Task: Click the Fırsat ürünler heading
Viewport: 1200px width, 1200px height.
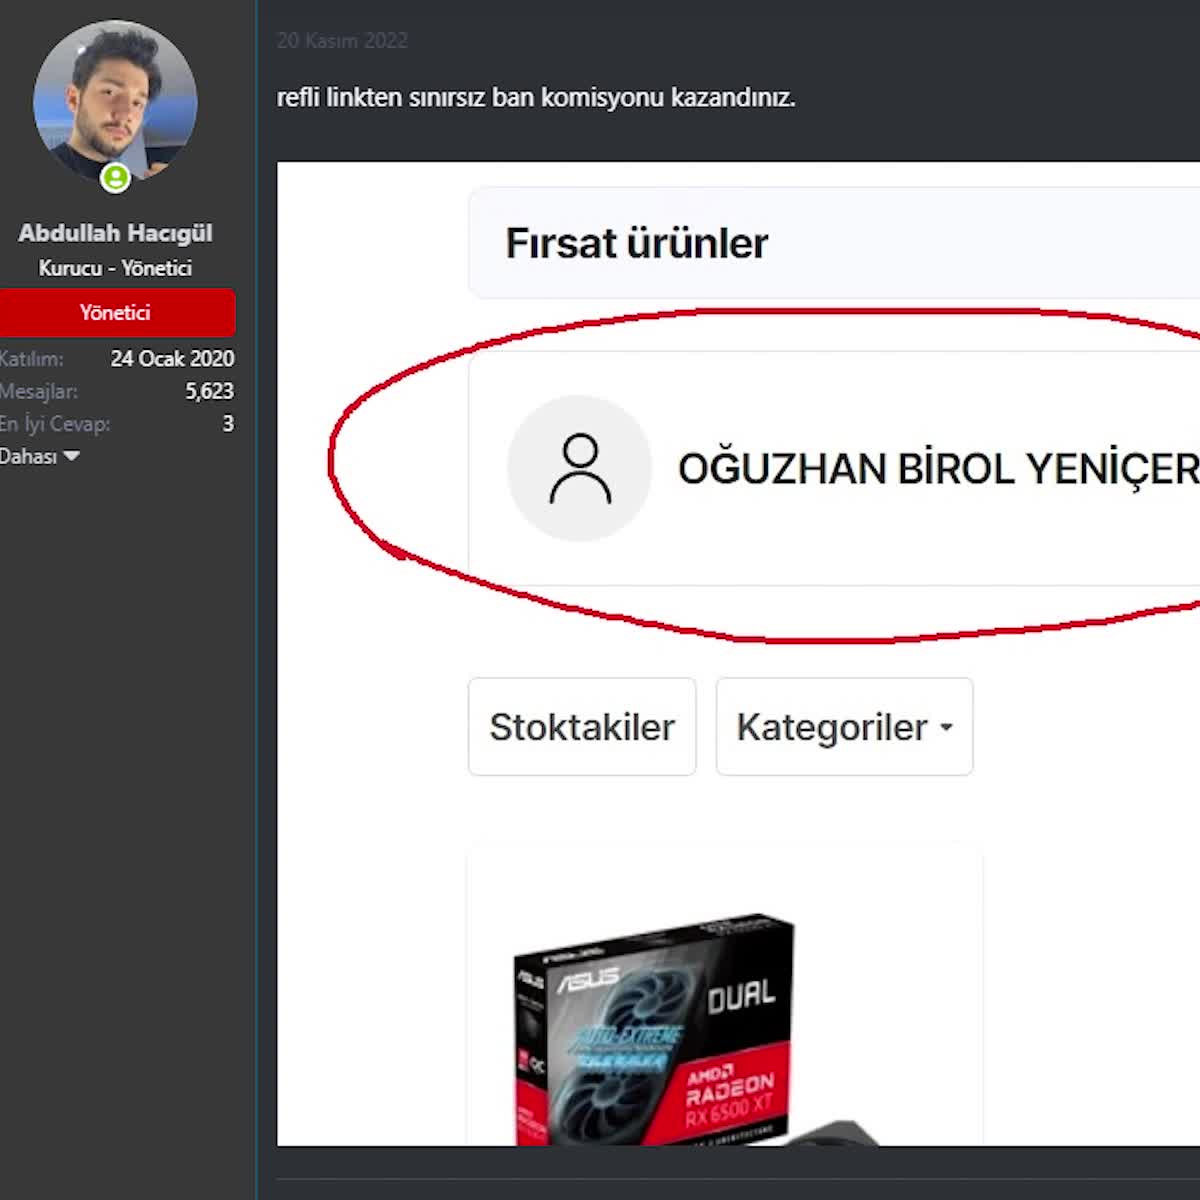Action: pos(636,243)
